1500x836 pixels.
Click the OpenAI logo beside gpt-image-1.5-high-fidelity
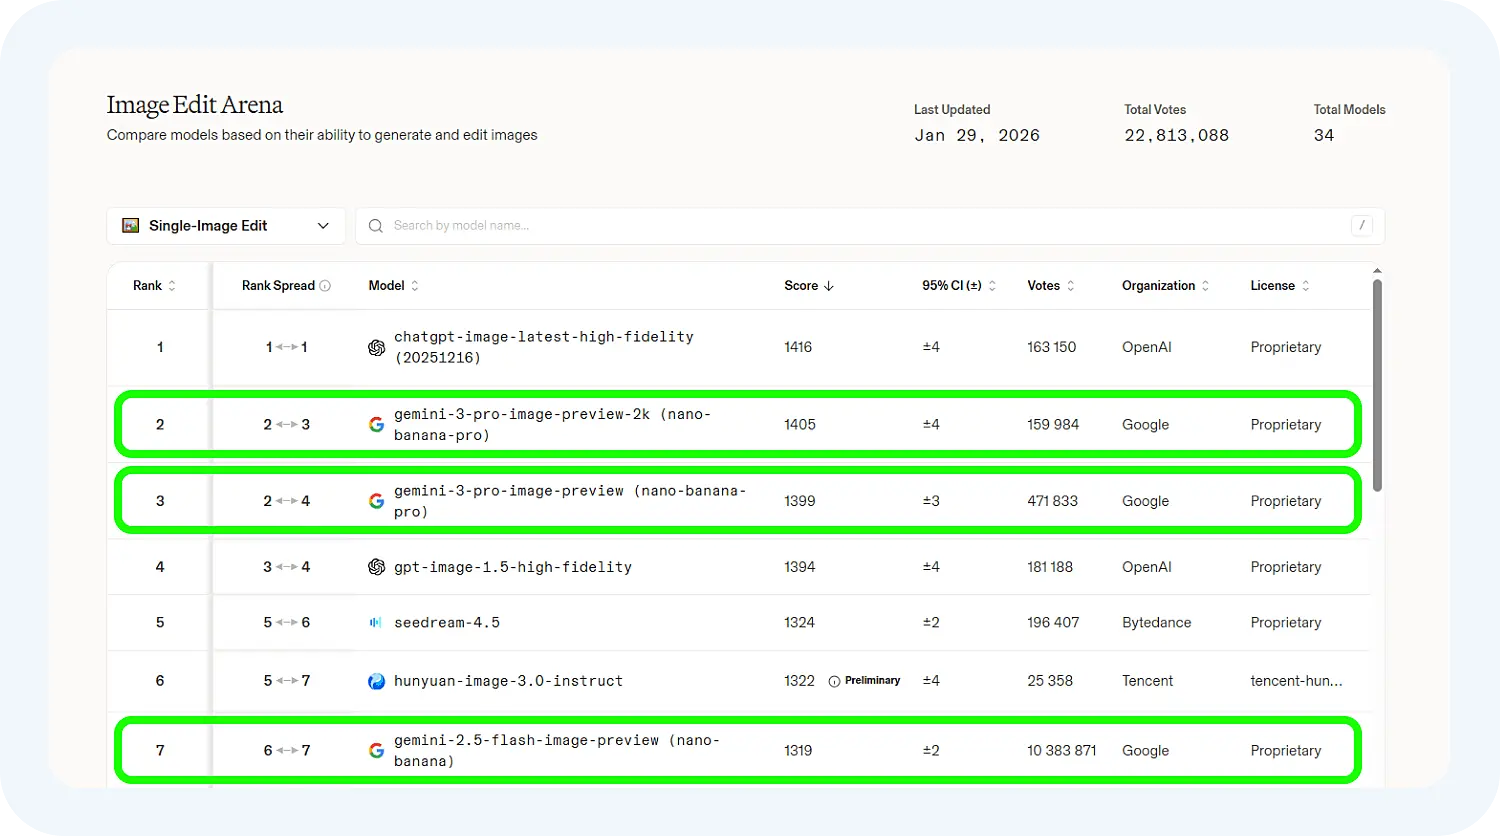376,567
